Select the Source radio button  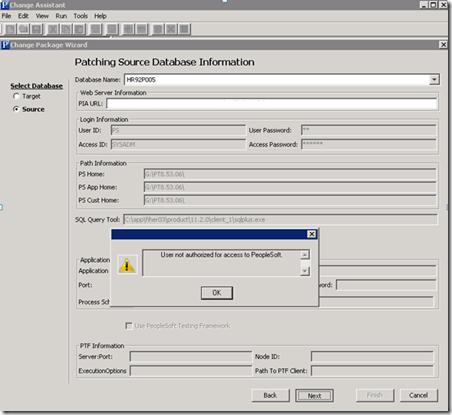[x=16, y=109]
